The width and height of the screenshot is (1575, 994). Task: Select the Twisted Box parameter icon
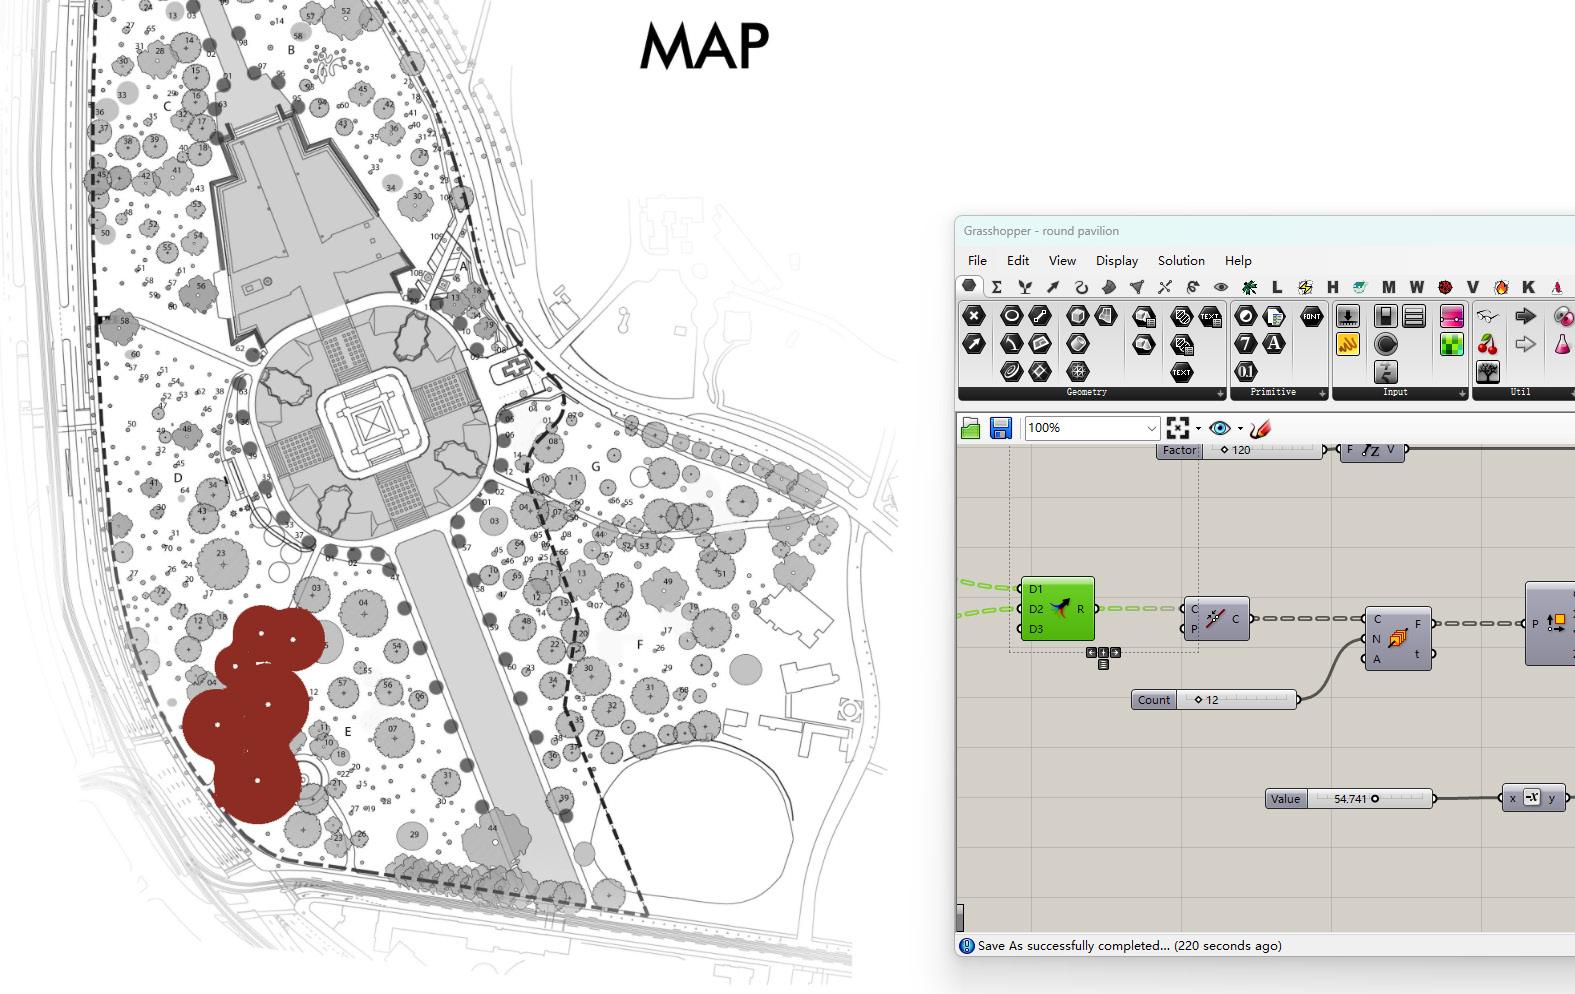click(1106, 316)
